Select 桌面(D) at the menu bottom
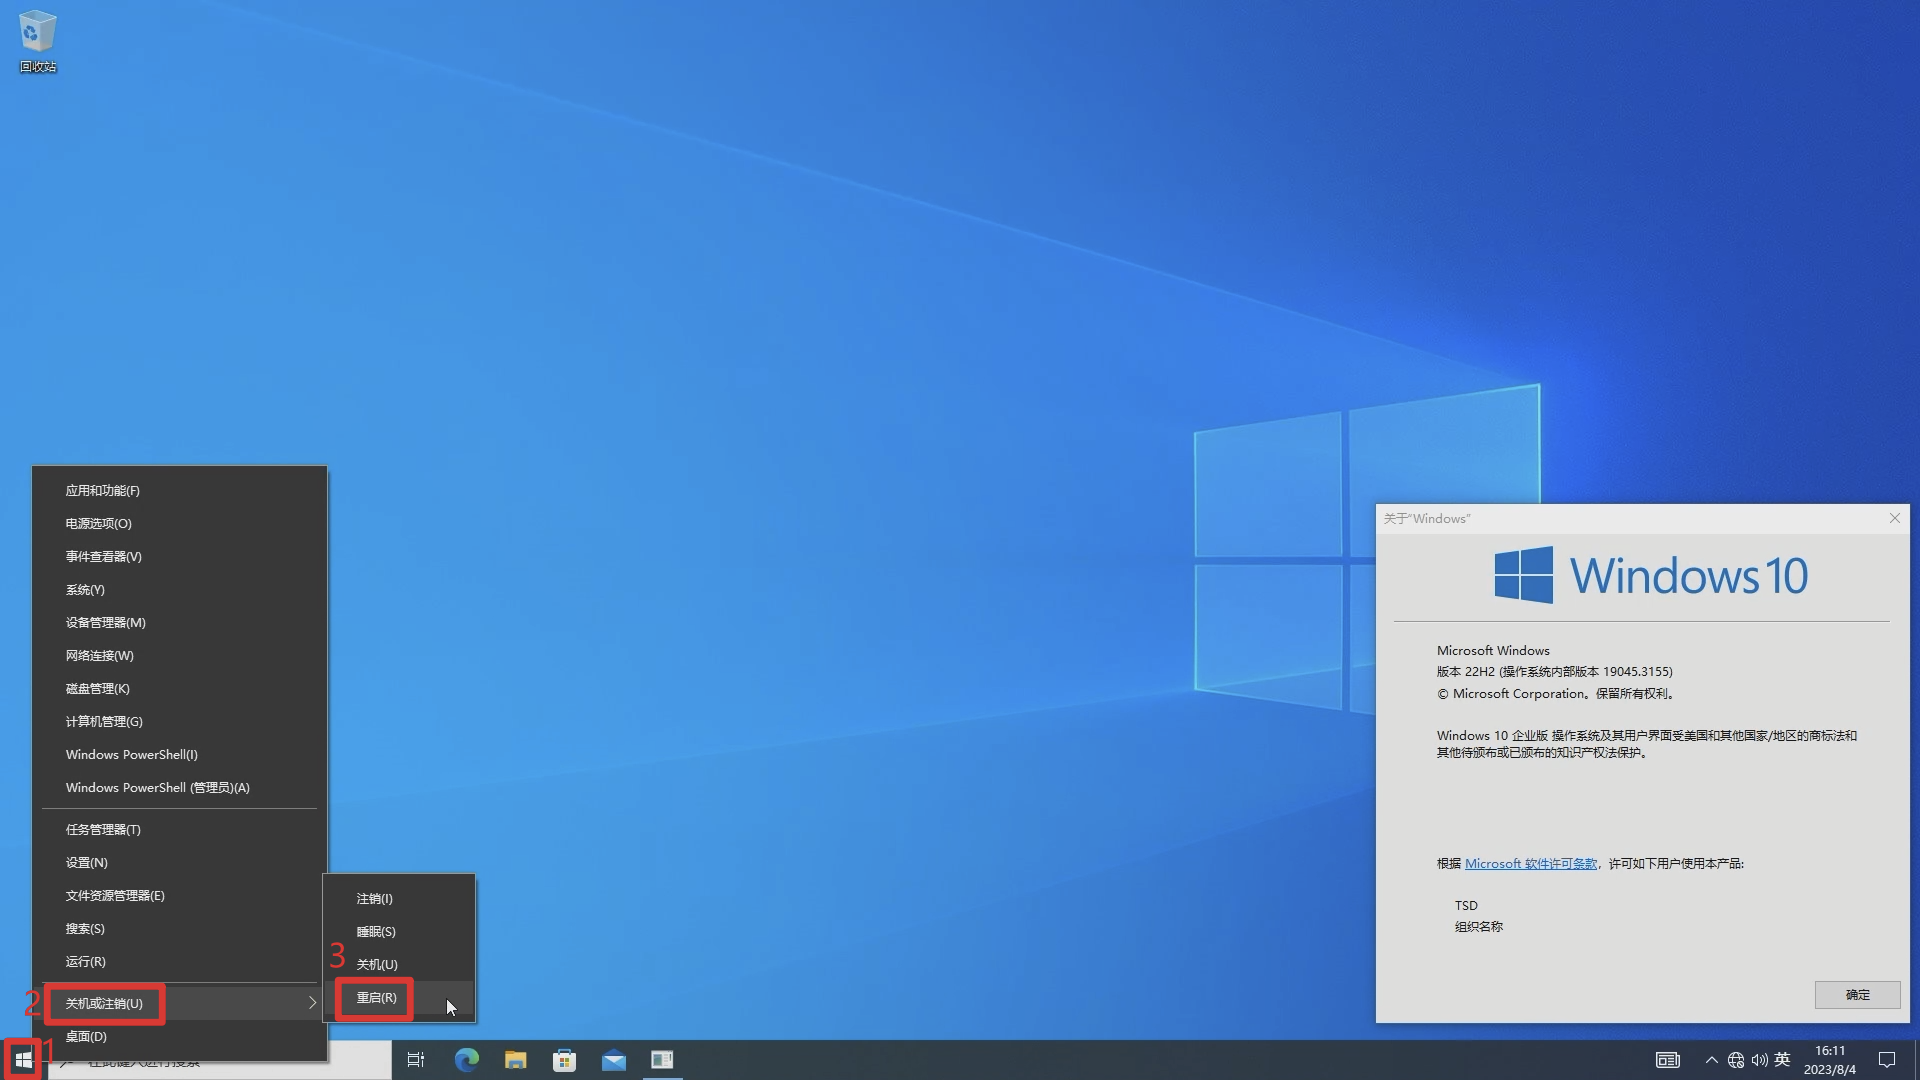This screenshot has height=1080, width=1920. point(180,1037)
